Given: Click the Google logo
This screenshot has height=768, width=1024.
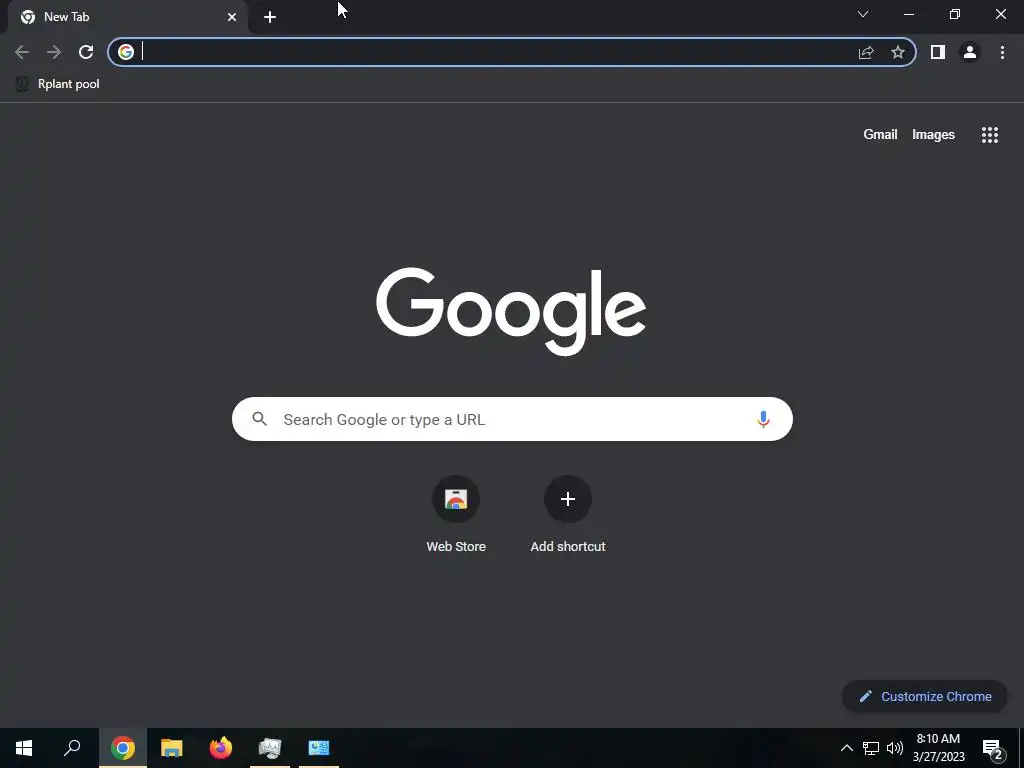Looking at the screenshot, I should (511, 312).
